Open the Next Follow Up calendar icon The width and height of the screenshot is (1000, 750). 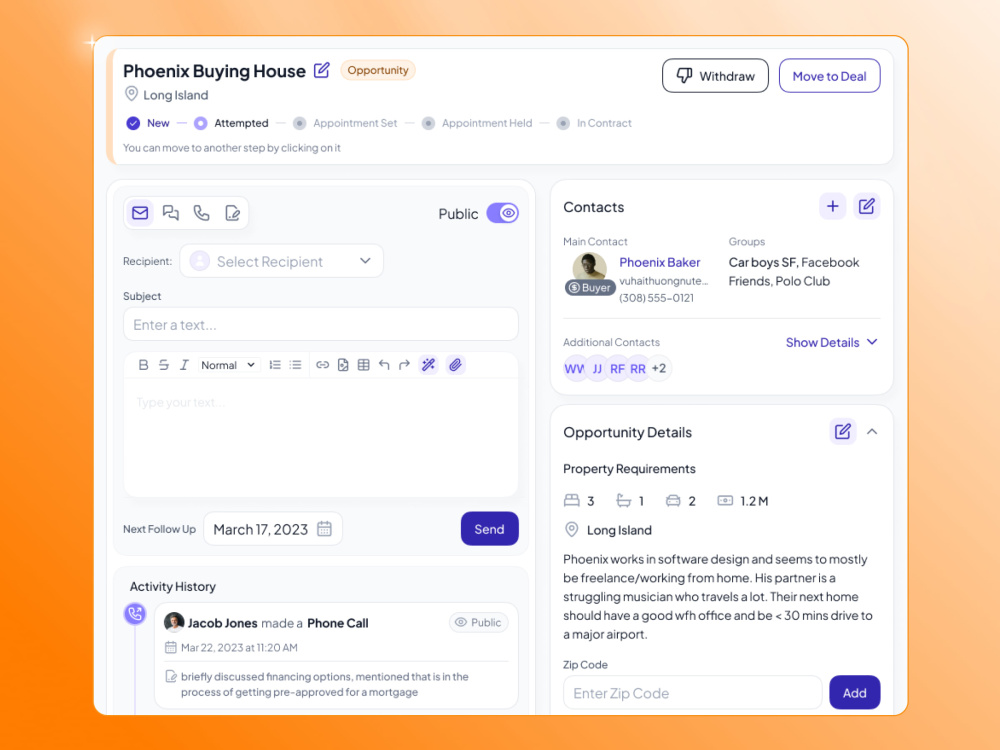point(325,529)
